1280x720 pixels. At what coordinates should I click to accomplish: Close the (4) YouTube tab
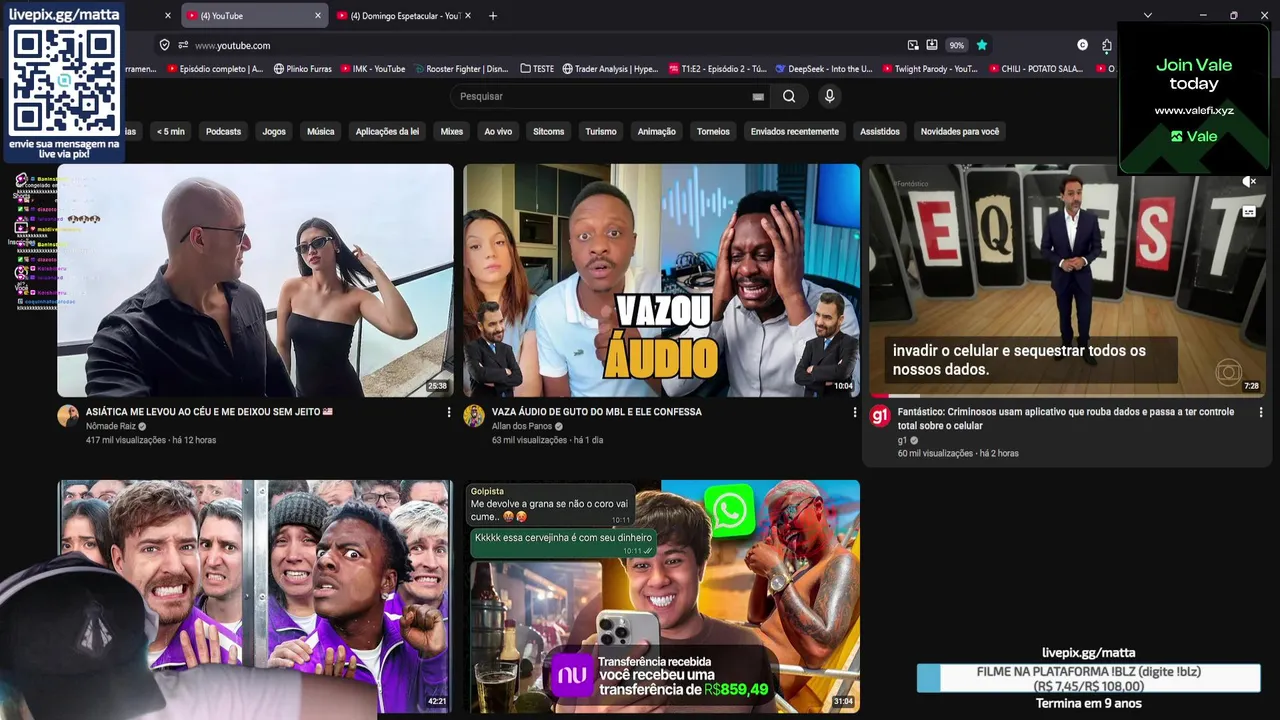(x=318, y=16)
